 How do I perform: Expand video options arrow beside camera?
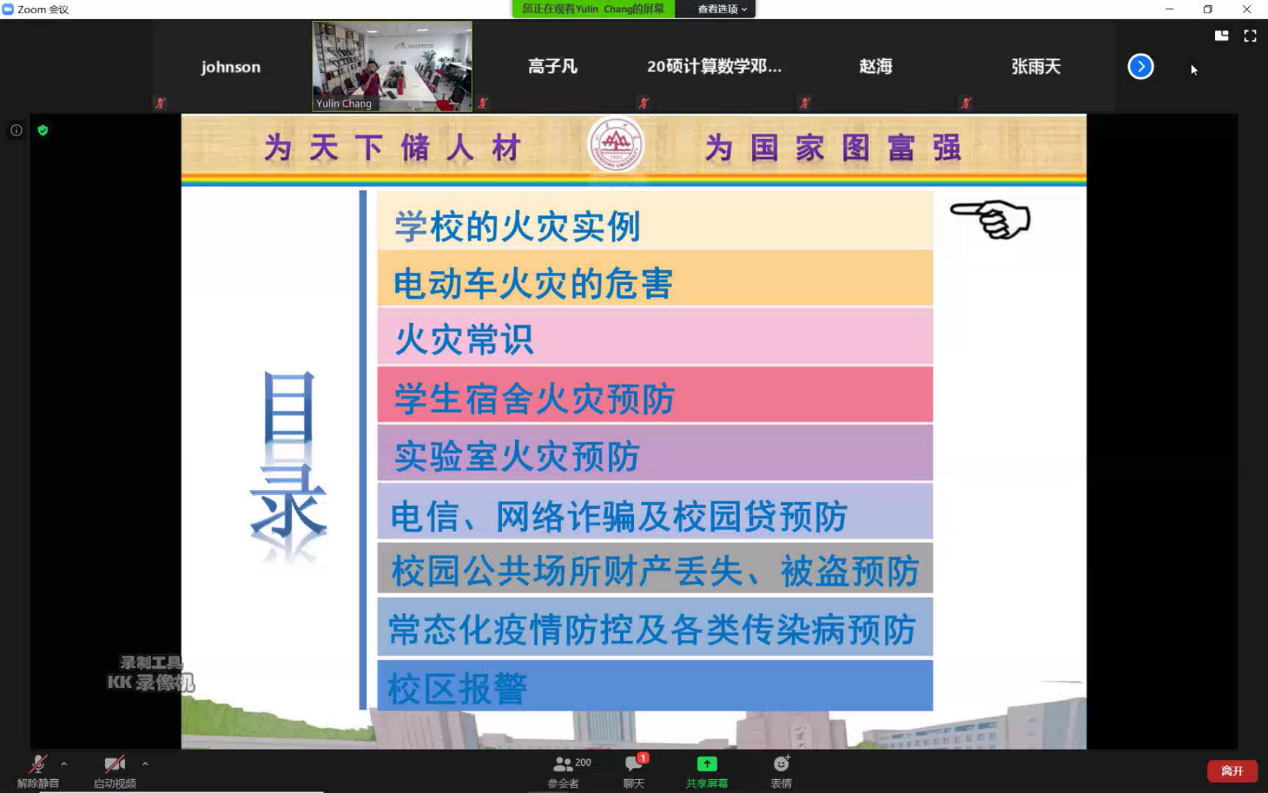(x=145, y=764)
